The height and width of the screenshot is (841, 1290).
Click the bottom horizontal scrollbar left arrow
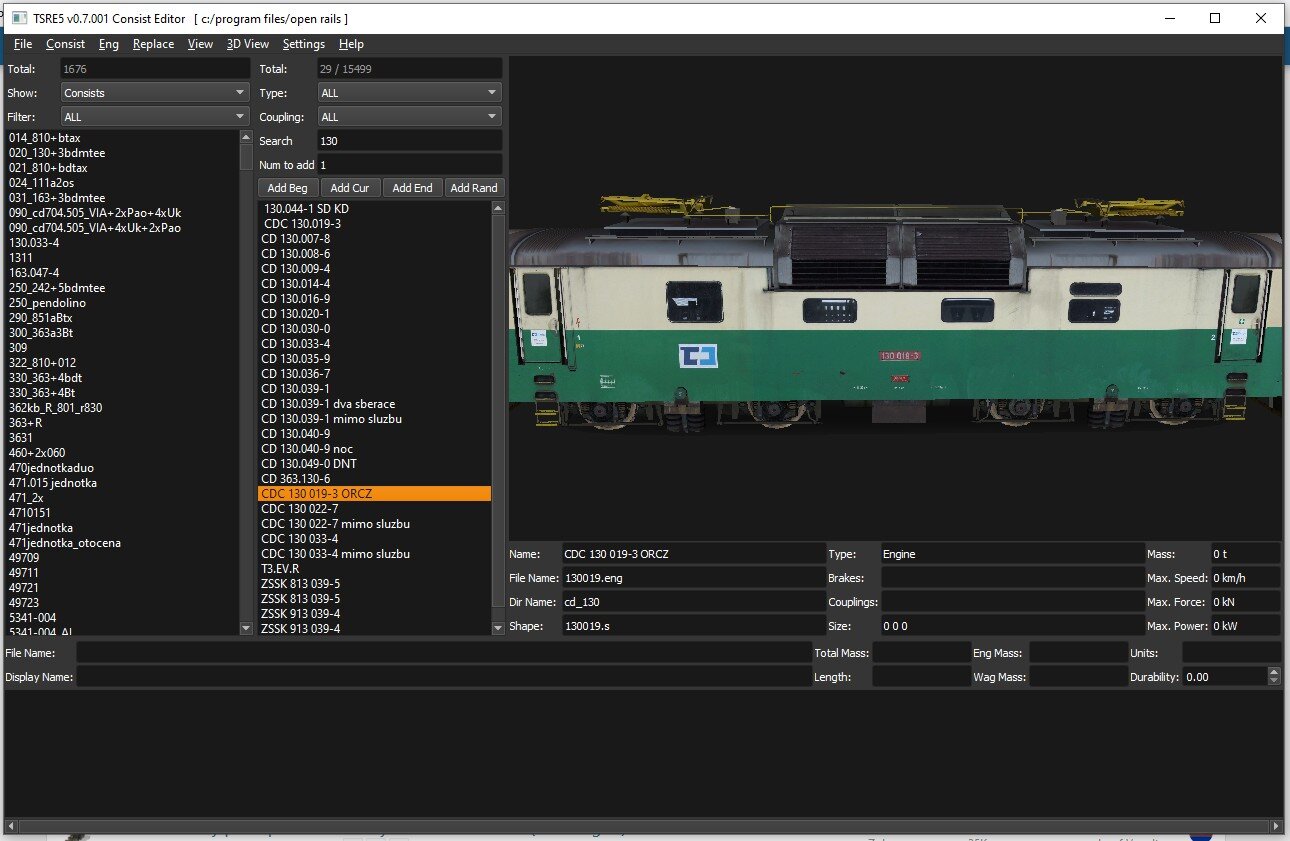point(12,826)
